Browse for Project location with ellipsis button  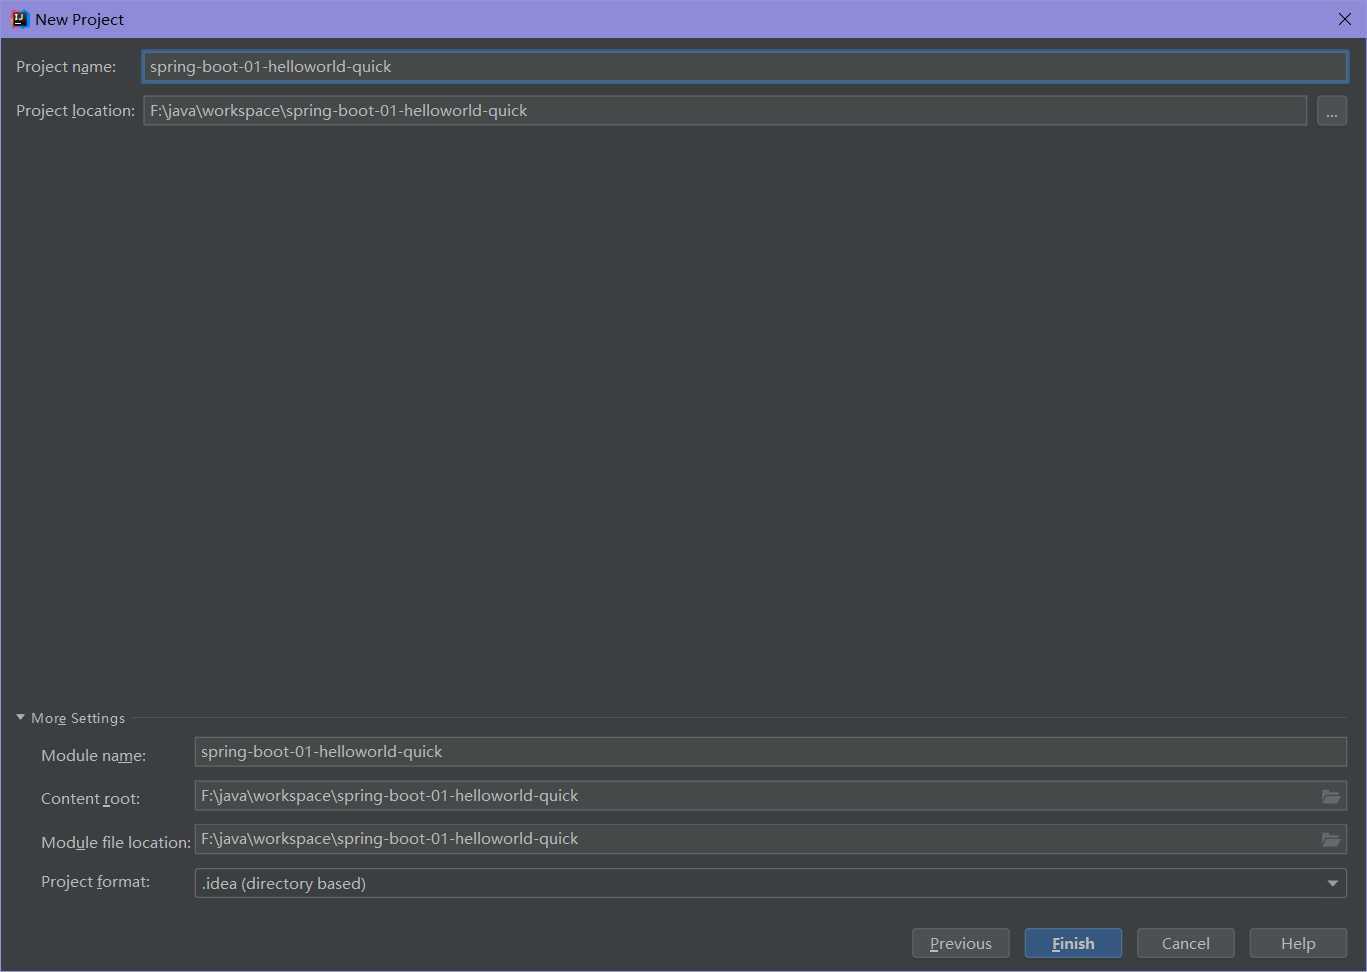[1331, 111]
